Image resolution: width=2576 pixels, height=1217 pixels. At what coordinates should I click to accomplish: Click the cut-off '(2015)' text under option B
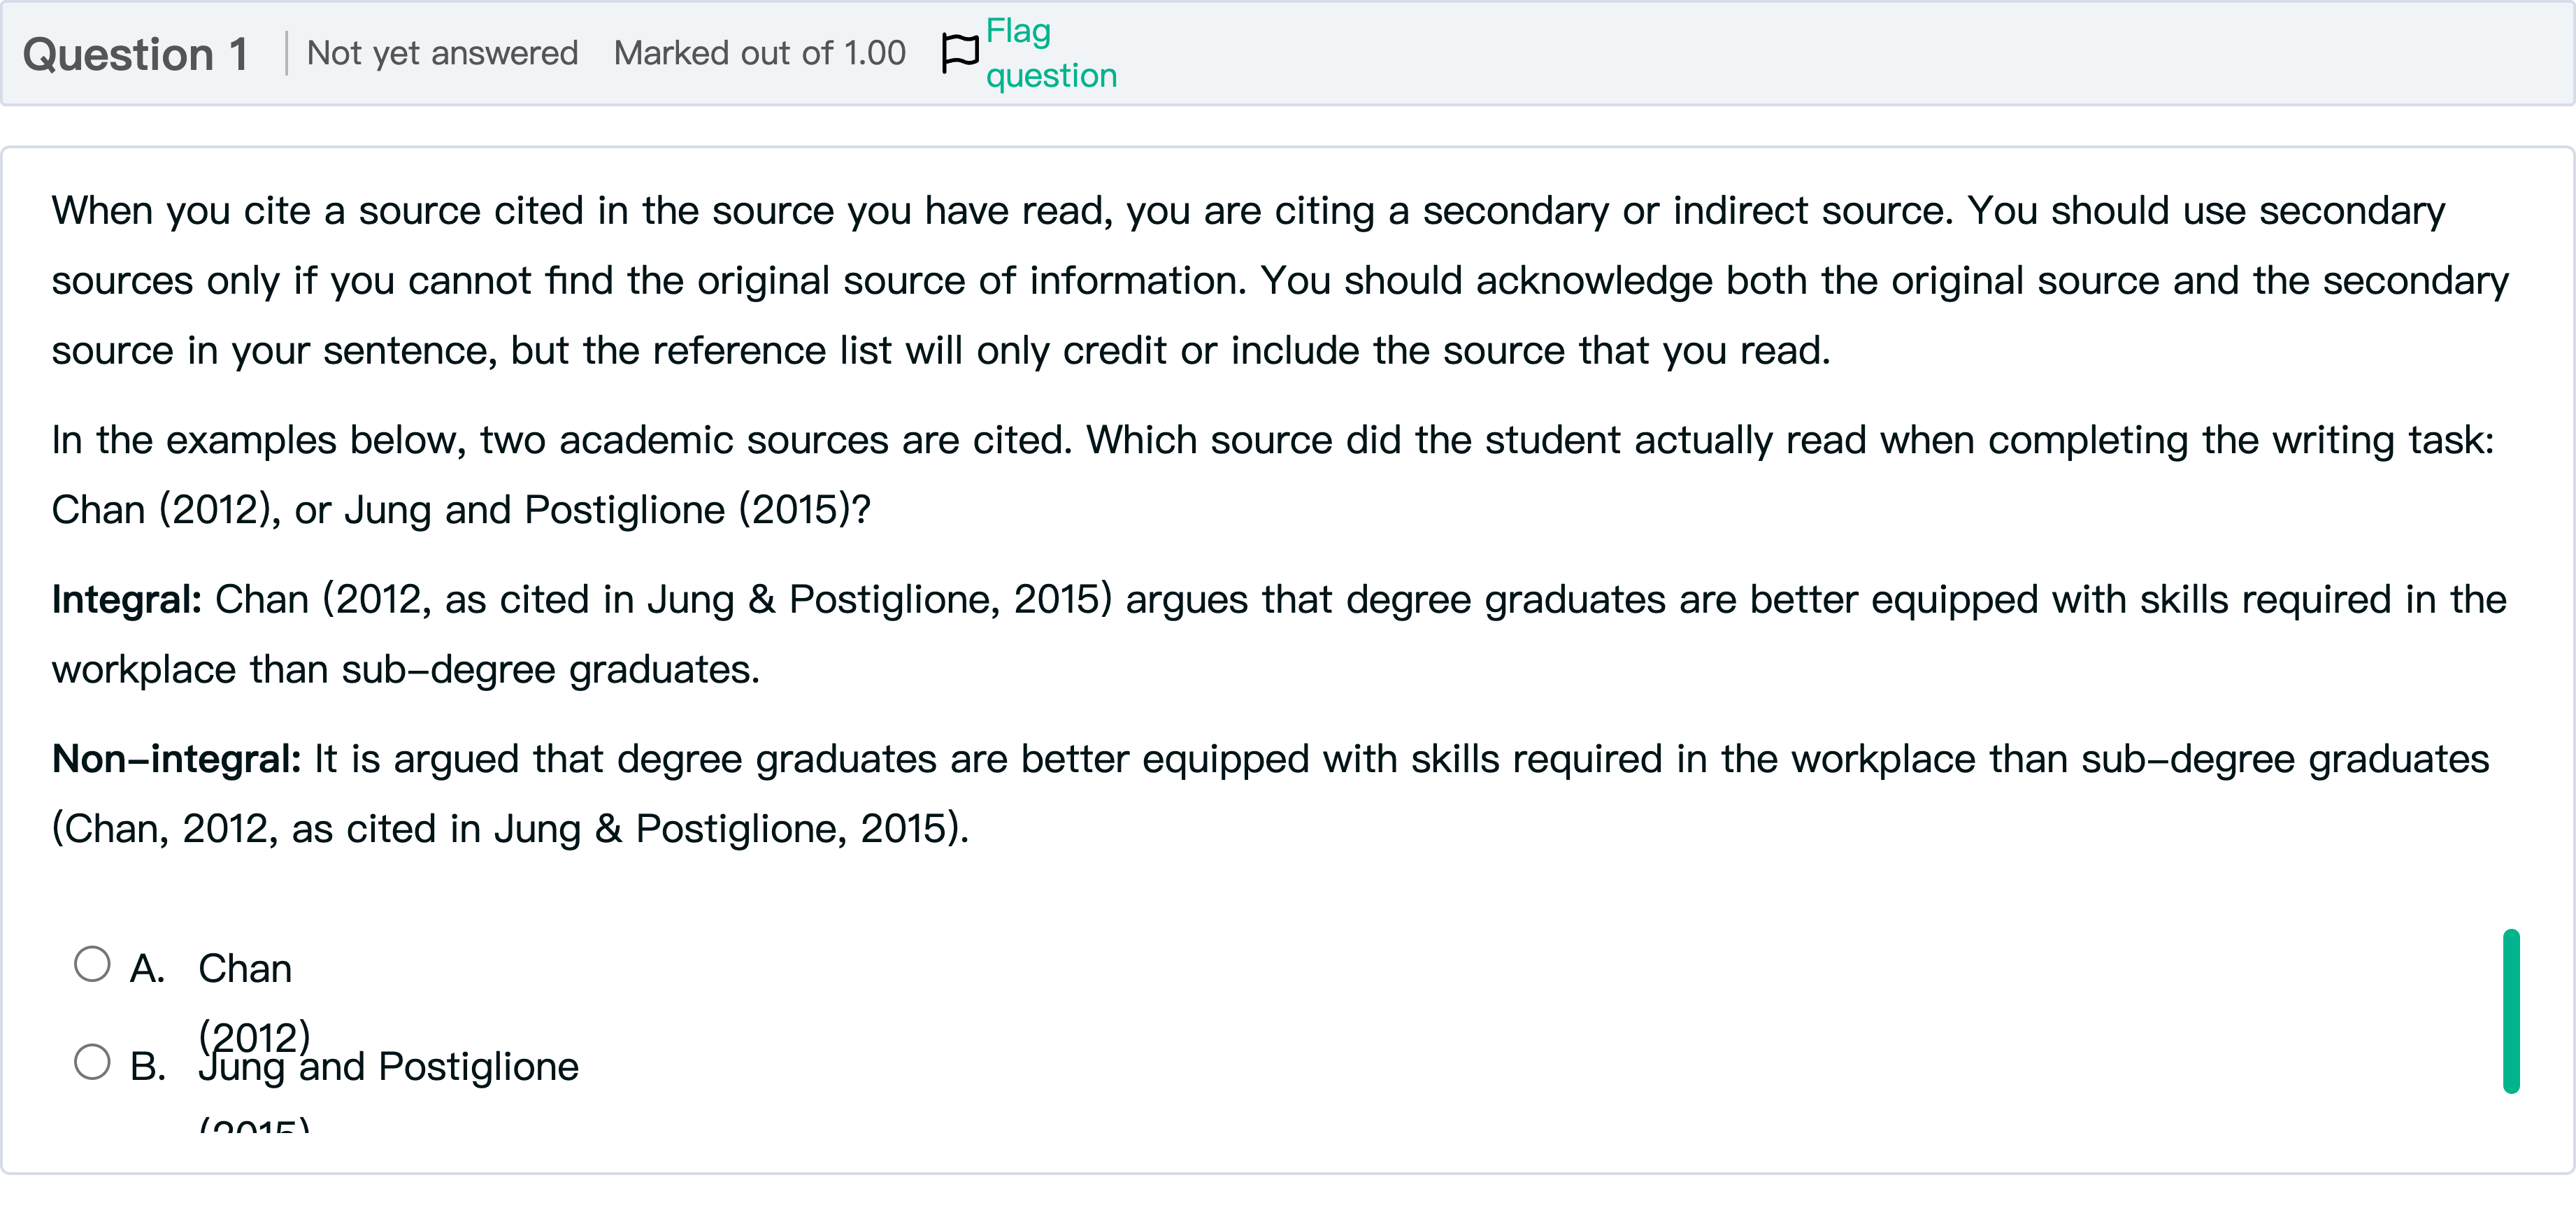tap(254, 1126)
